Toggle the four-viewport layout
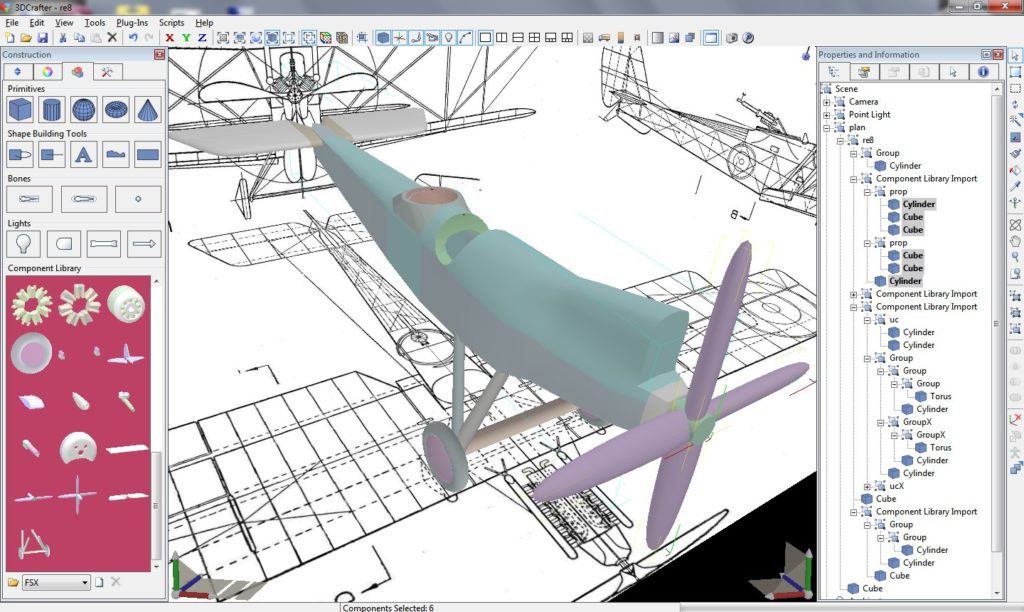Image resolution: width=1024 pixels, height=612 pixels. [535, 38]
